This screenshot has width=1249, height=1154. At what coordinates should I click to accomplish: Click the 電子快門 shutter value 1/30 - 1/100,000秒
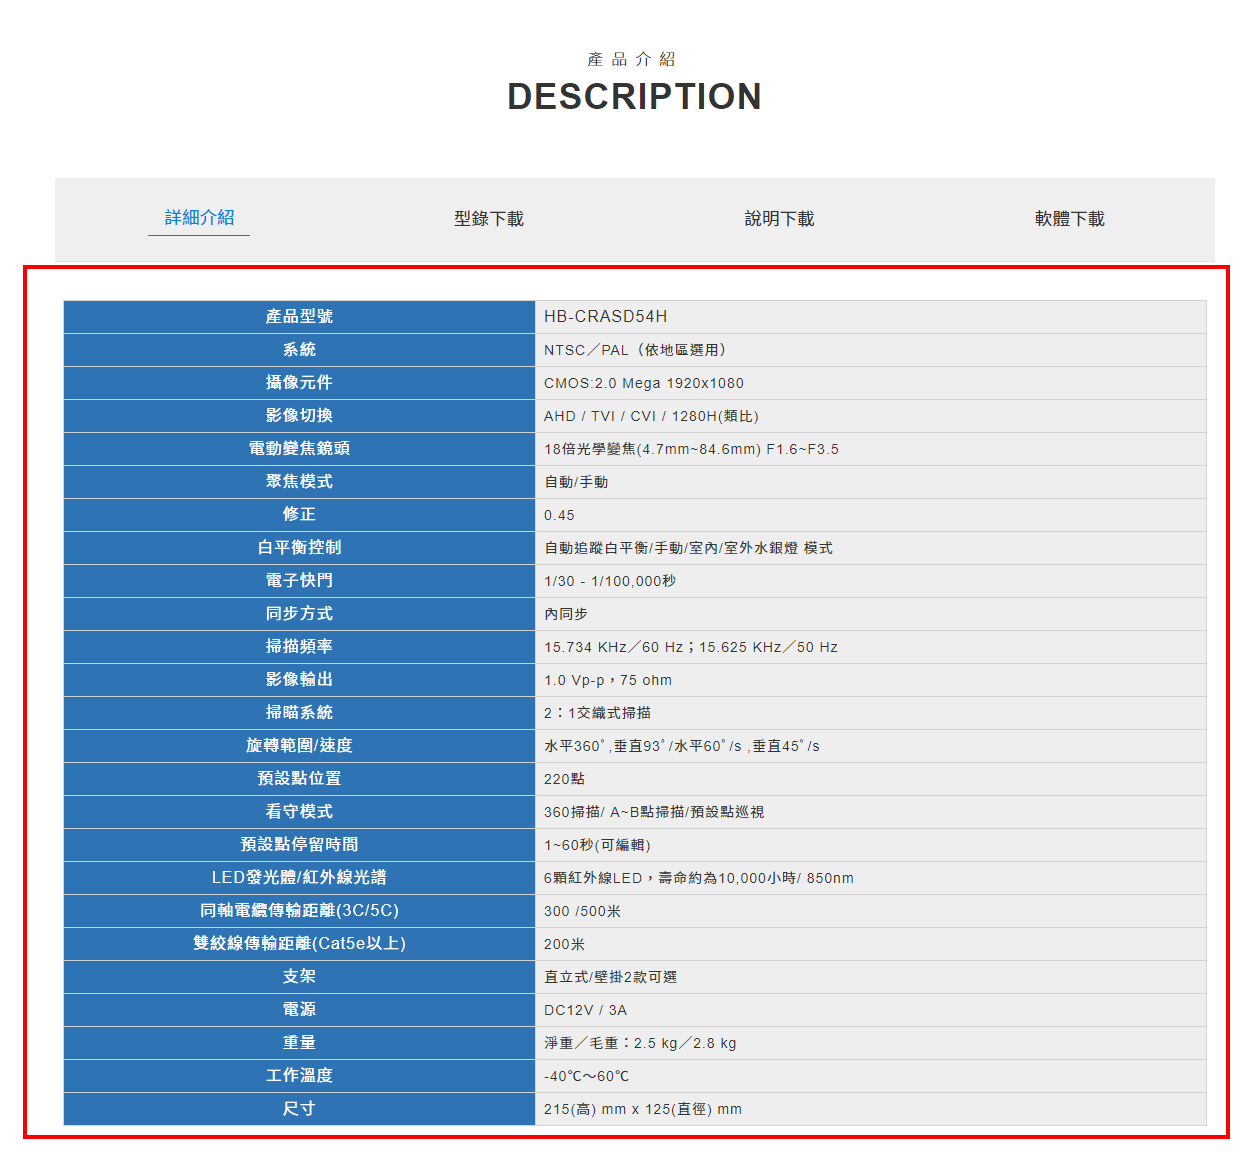609,581
